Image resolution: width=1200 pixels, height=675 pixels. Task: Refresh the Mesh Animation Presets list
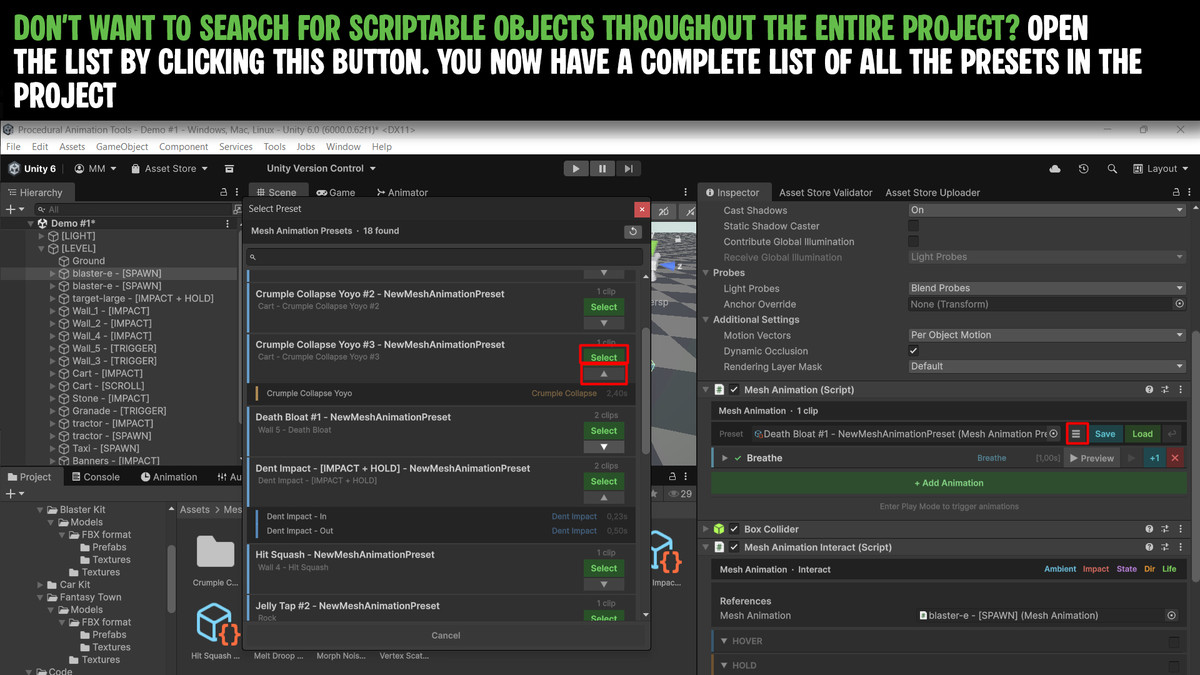pos(632,231)
